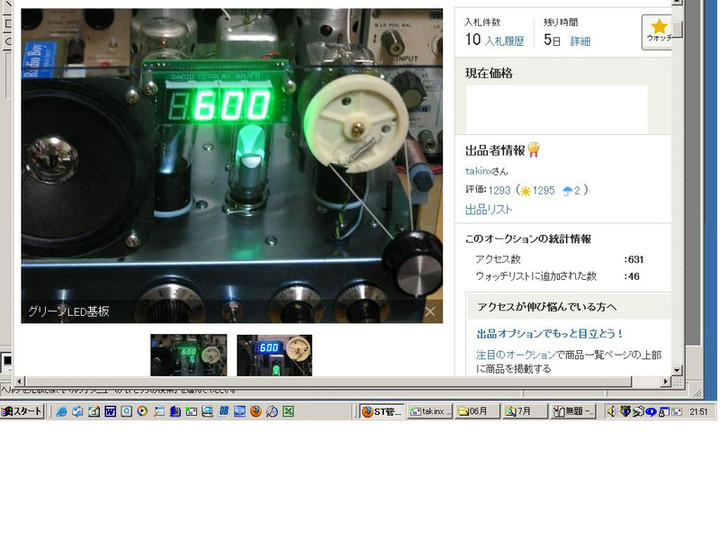
Task: Select the green LED board thumbnail
Action: [x=188, y=355]
